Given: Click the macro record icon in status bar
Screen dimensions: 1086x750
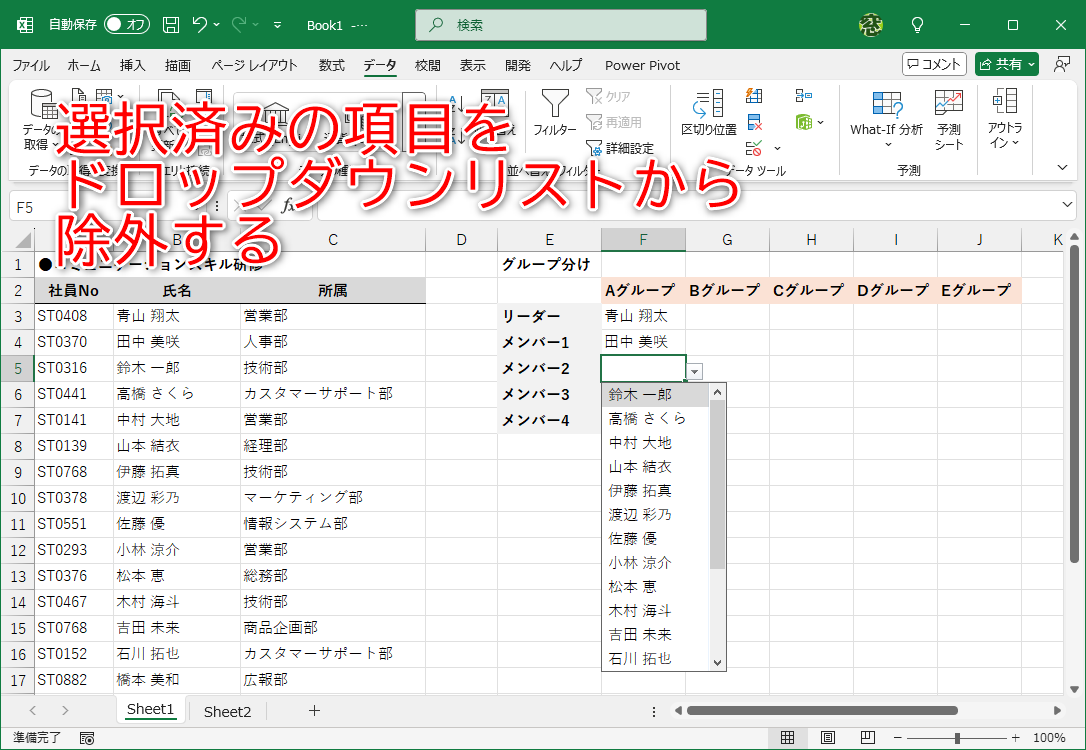Looking at the screenshot, I should coord(86,737).
